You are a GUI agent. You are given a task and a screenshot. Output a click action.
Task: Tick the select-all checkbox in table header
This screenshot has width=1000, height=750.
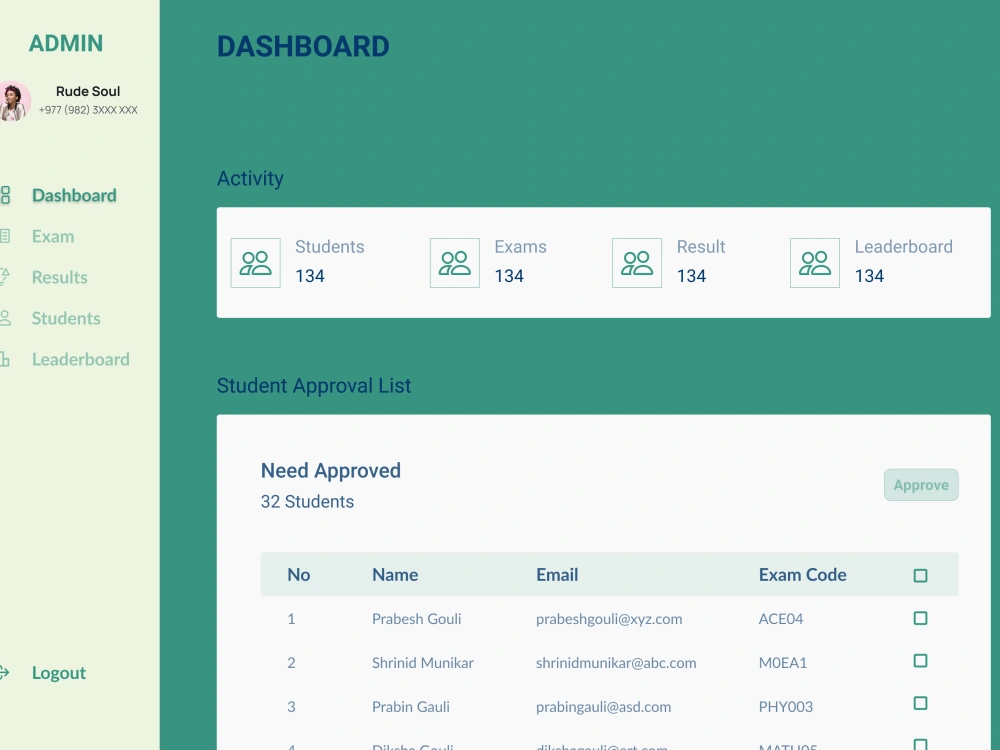920,575
